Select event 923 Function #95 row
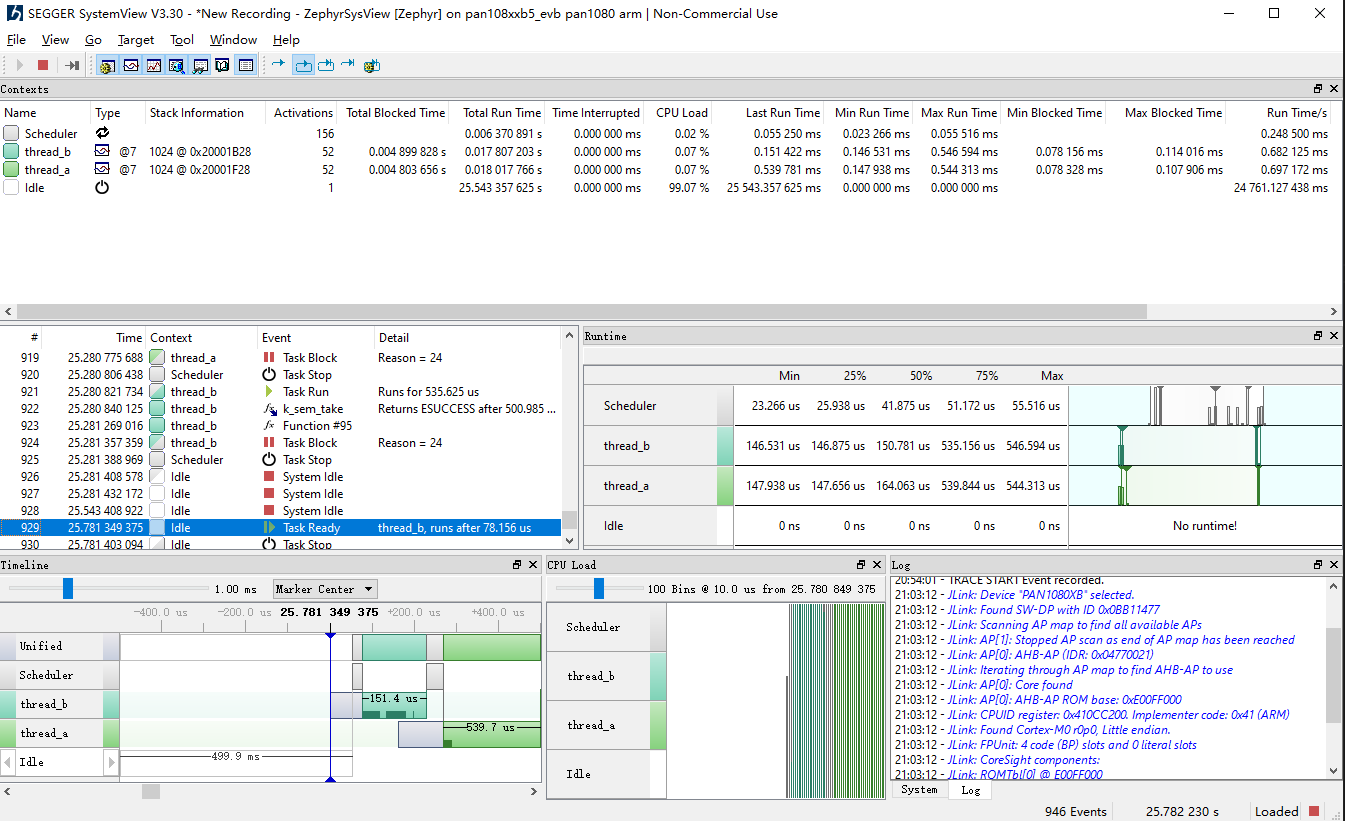The image size is (1345, 821). point(280,426)
